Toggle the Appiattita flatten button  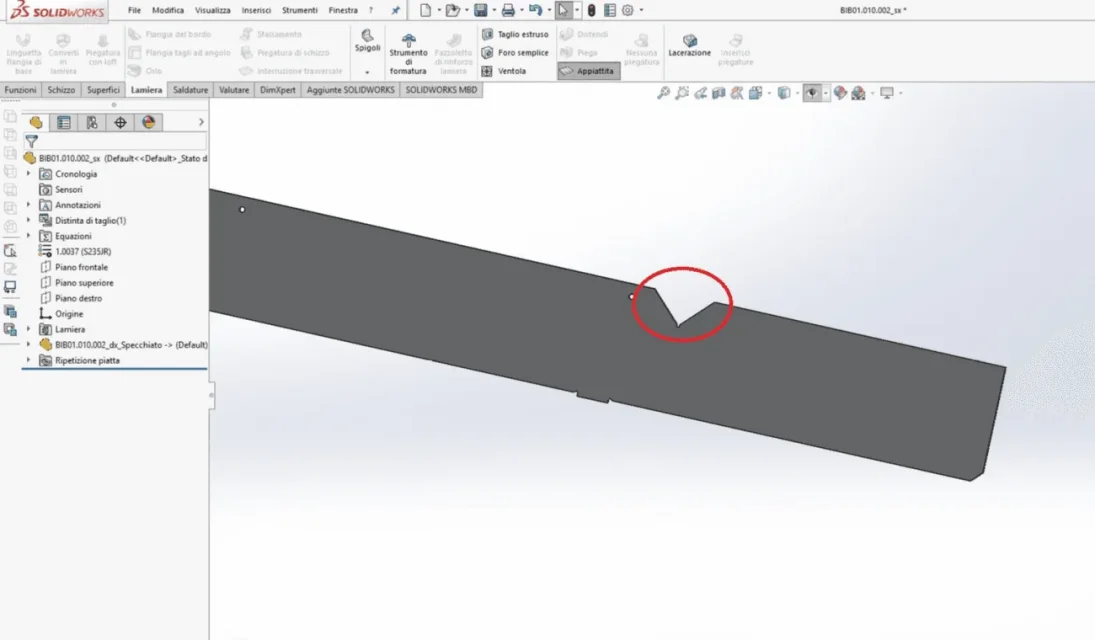[x=588, y=71]
